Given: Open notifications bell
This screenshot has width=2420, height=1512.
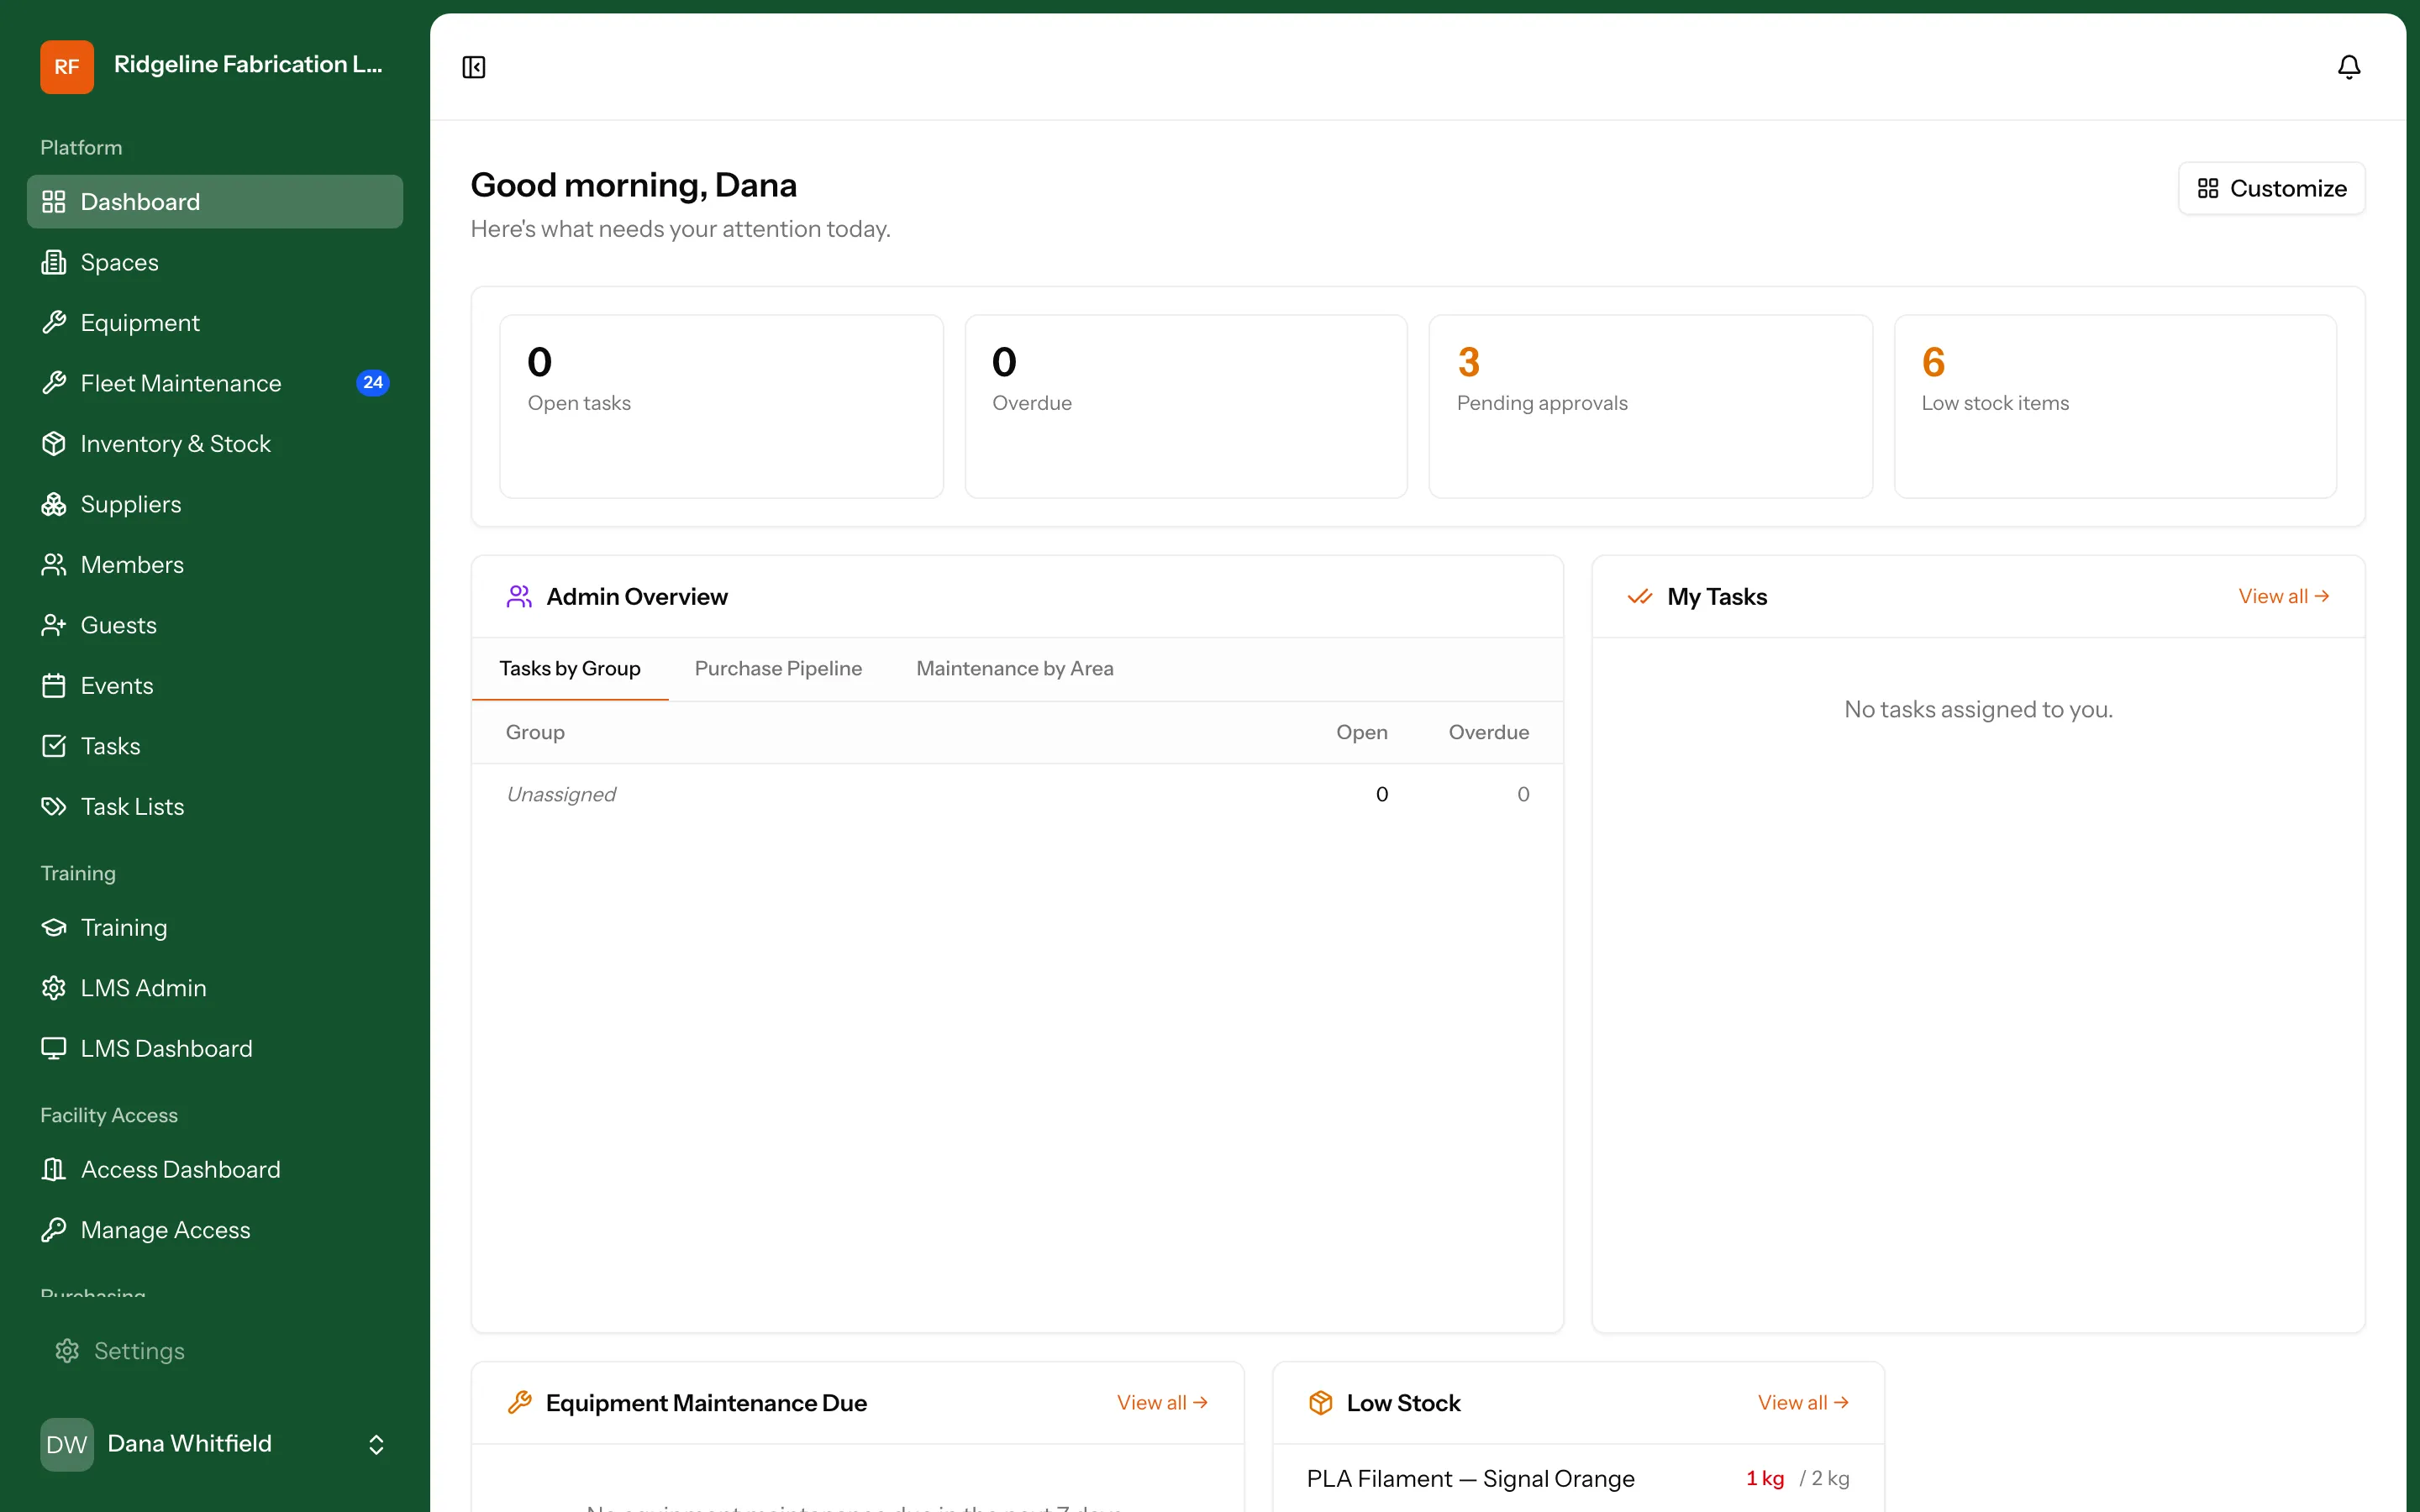Looking at the screenshot, I should [2349, 67].
